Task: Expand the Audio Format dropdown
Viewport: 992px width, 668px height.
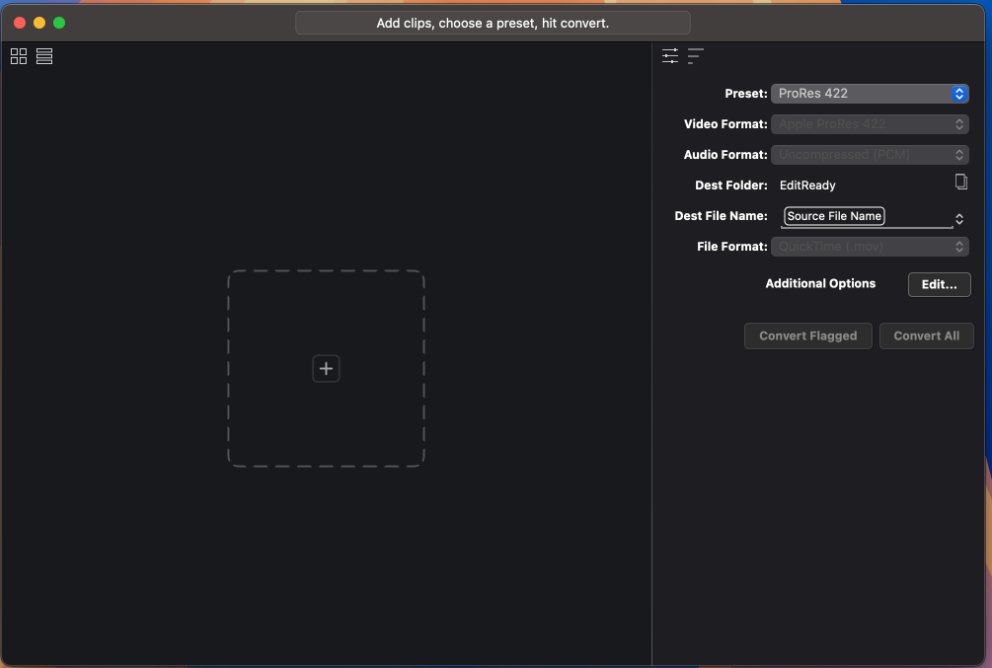Action: click(x=869, y=155)
